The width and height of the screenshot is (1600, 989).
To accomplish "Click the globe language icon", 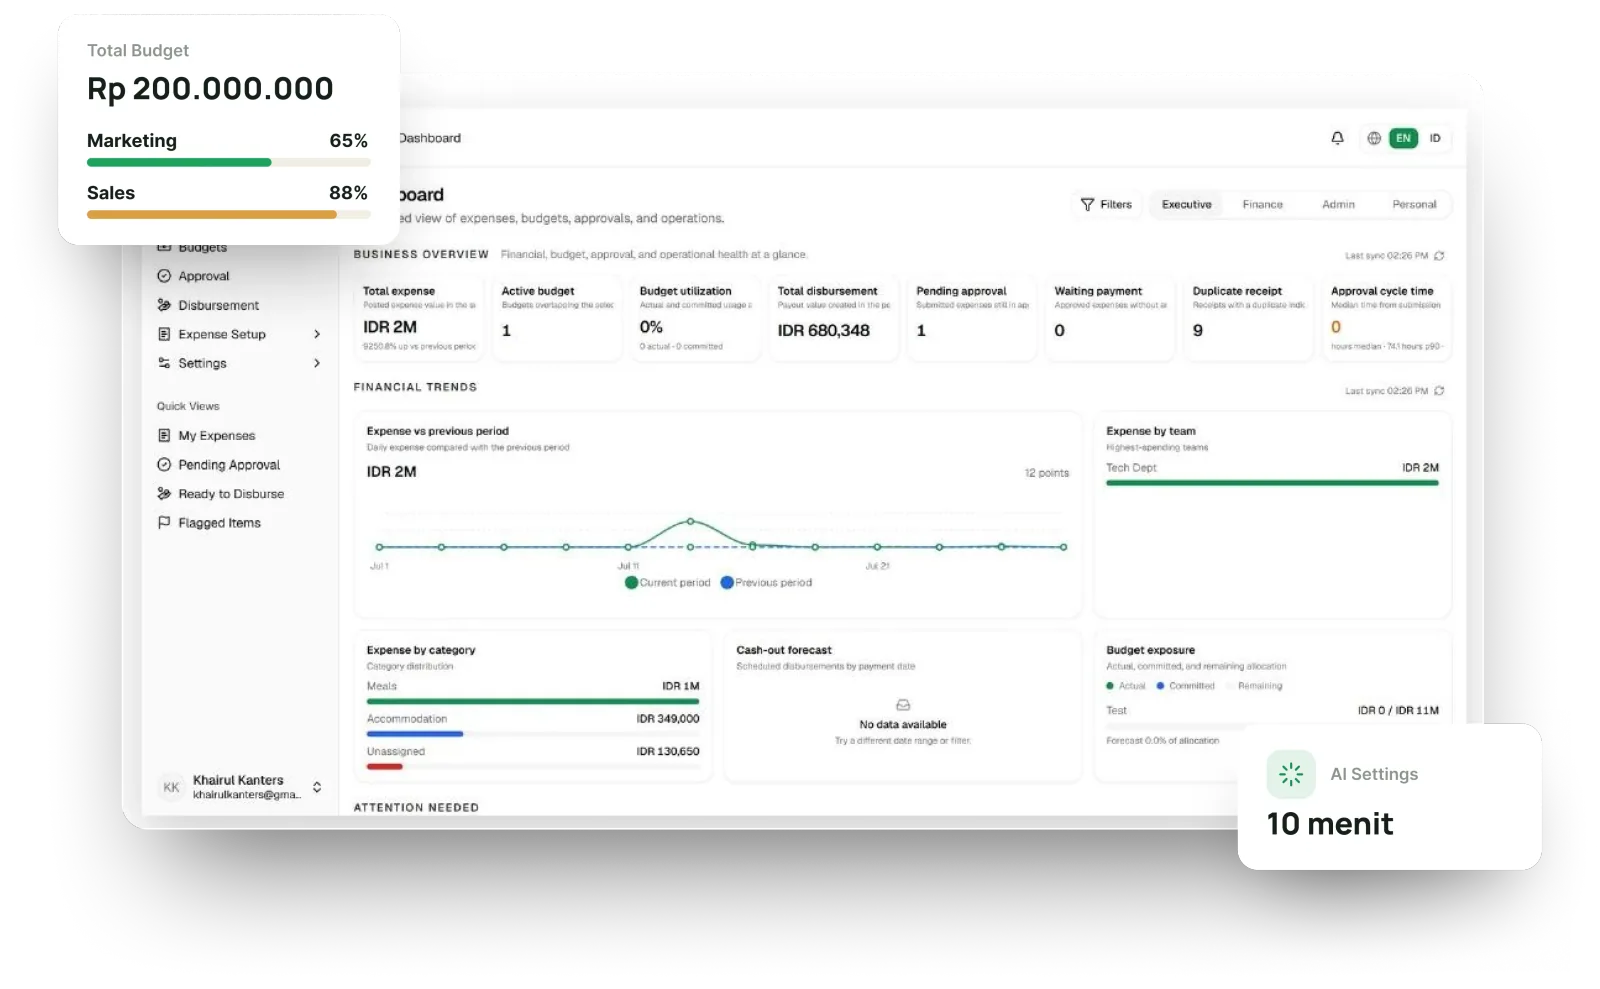I will tap(1374, 138).
